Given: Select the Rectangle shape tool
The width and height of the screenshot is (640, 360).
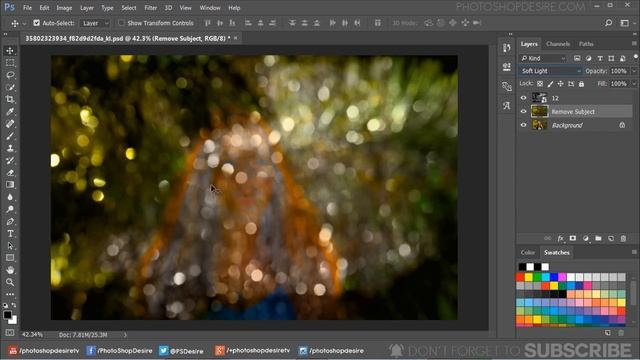Looking at the screenshot, I should point(10,258).
